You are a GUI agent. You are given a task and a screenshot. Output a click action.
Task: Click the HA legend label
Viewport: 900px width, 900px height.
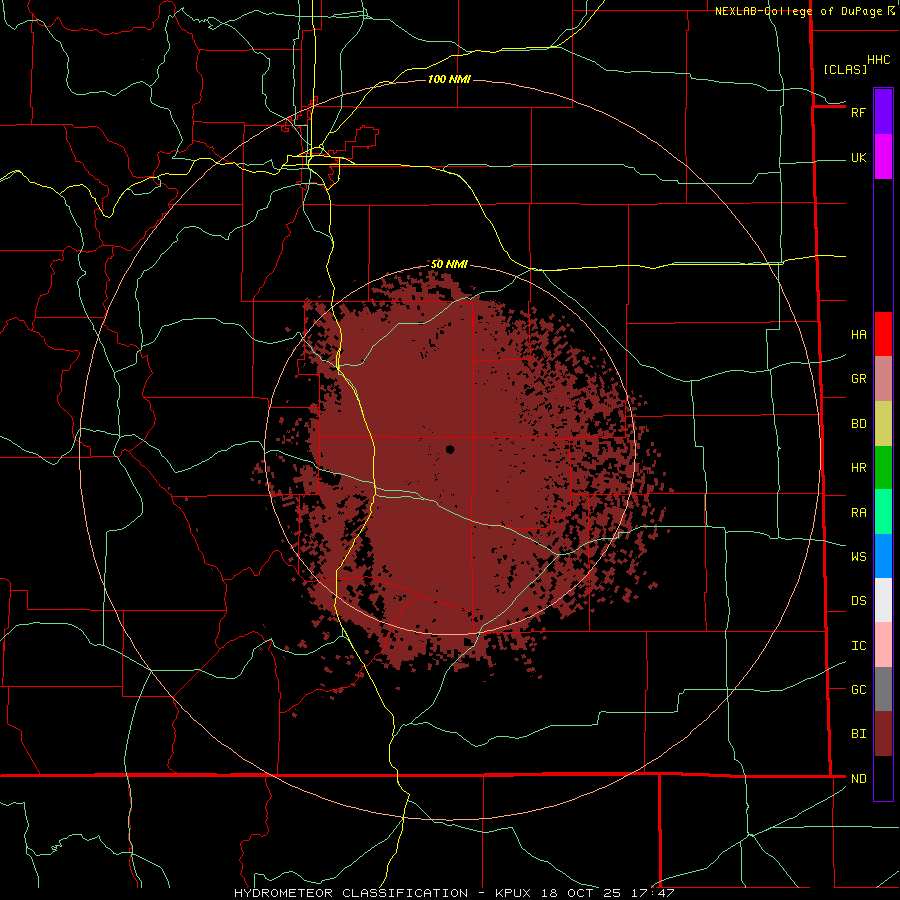coord(858,334)
